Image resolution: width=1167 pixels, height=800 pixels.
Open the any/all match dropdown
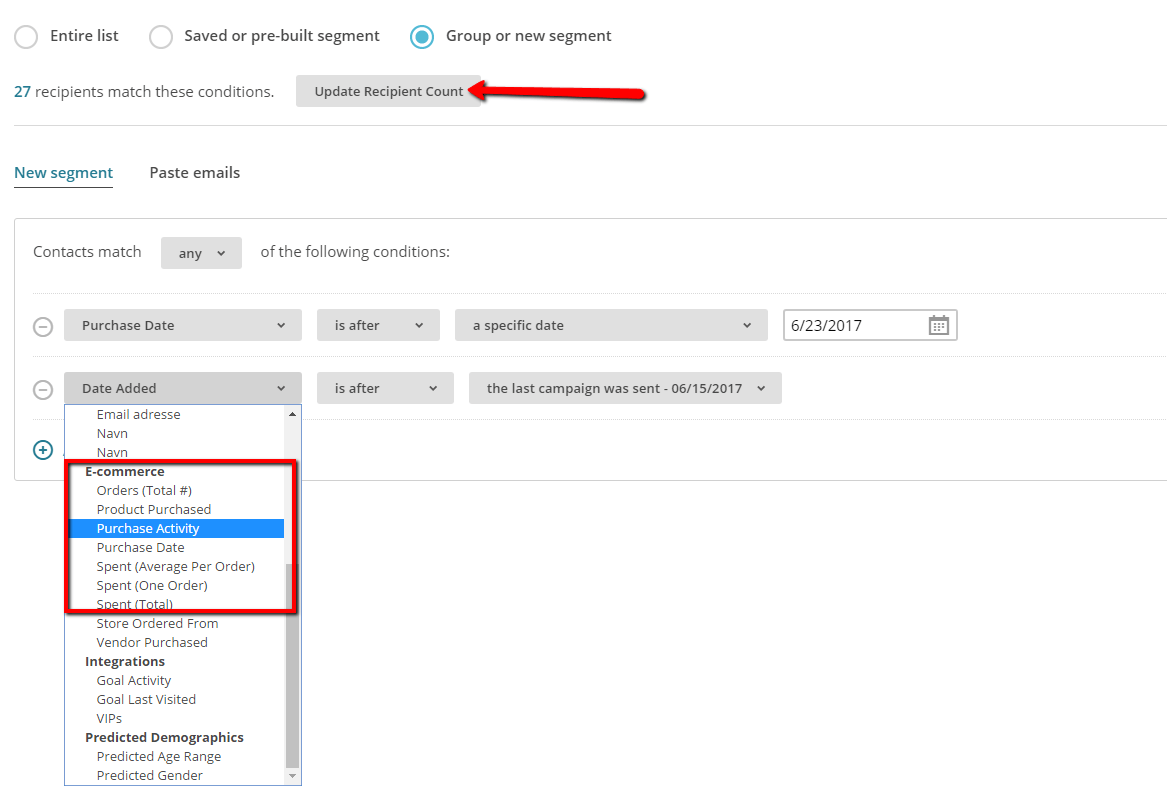coord(201,253)
